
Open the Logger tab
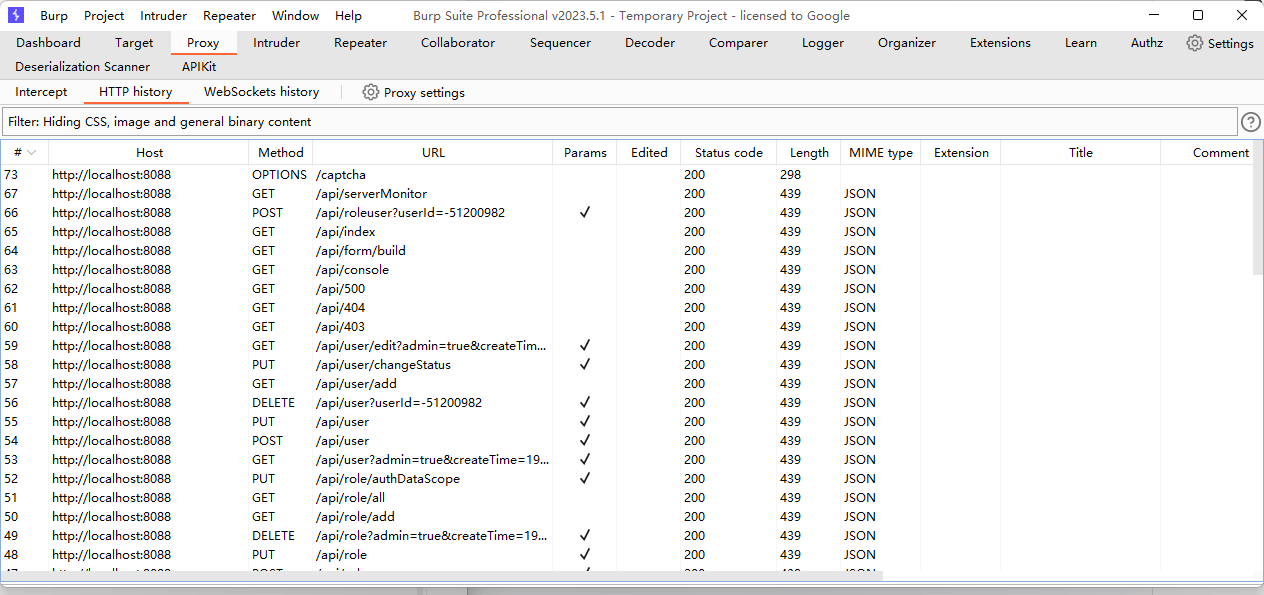pyautogui.click(x=823, y=43)
